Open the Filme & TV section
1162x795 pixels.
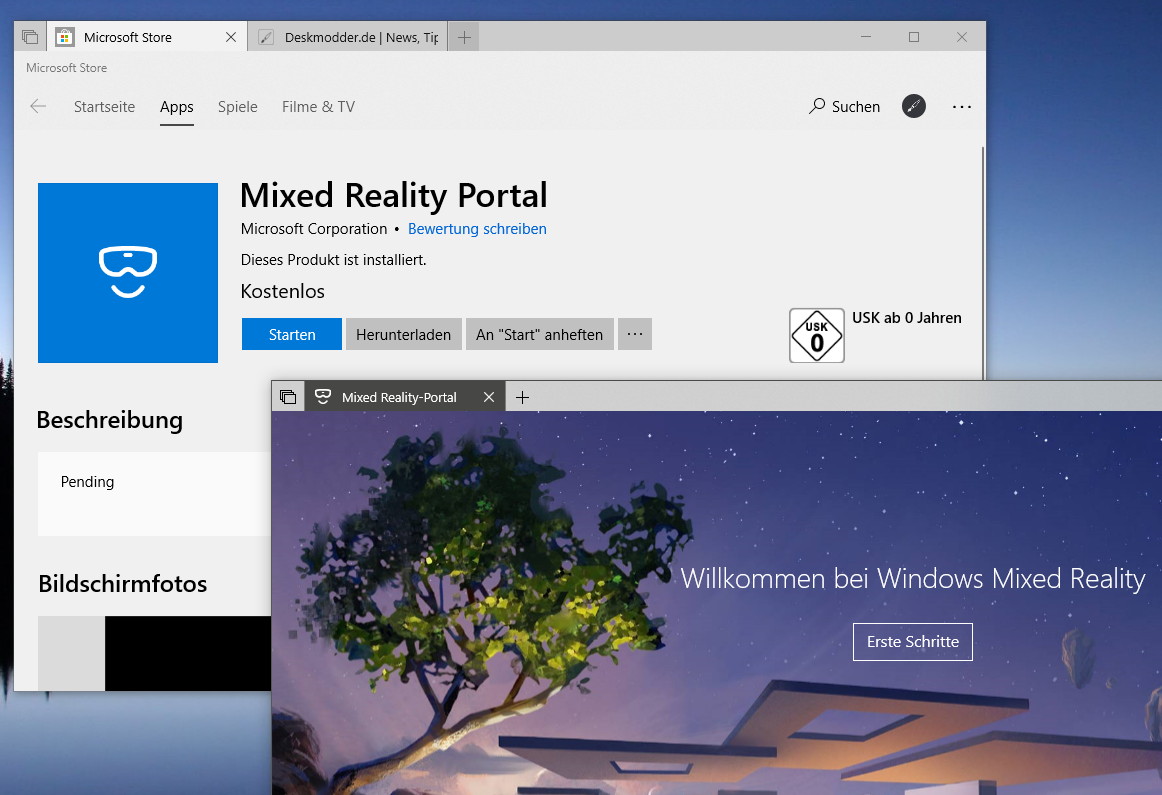pos(319,107)
